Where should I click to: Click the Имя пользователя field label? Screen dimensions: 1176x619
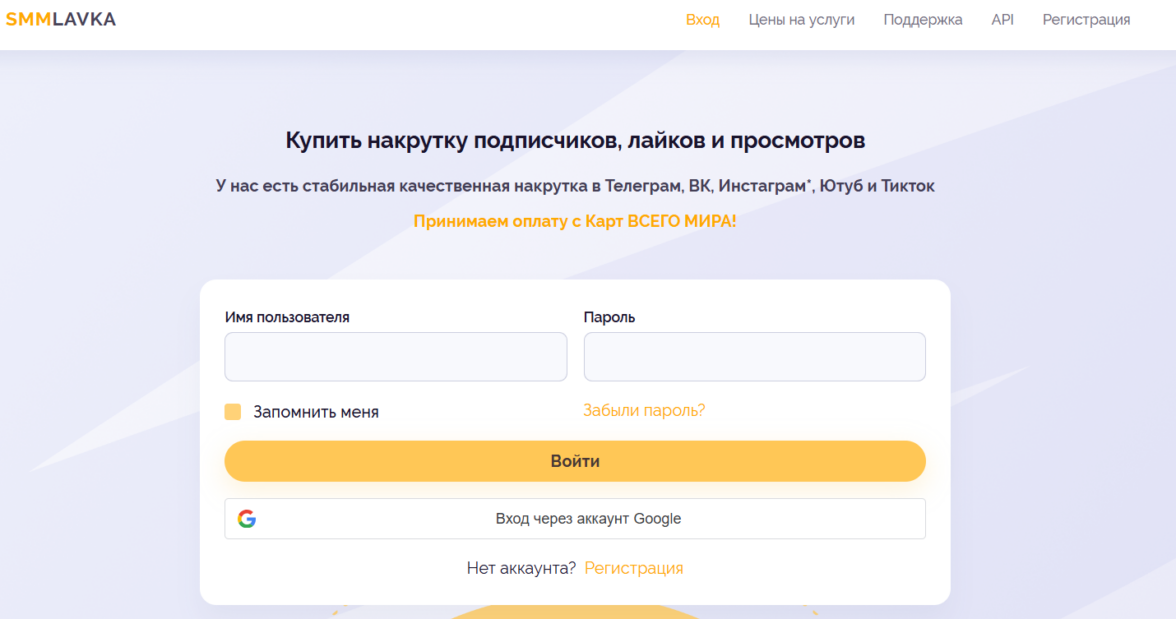287,317
